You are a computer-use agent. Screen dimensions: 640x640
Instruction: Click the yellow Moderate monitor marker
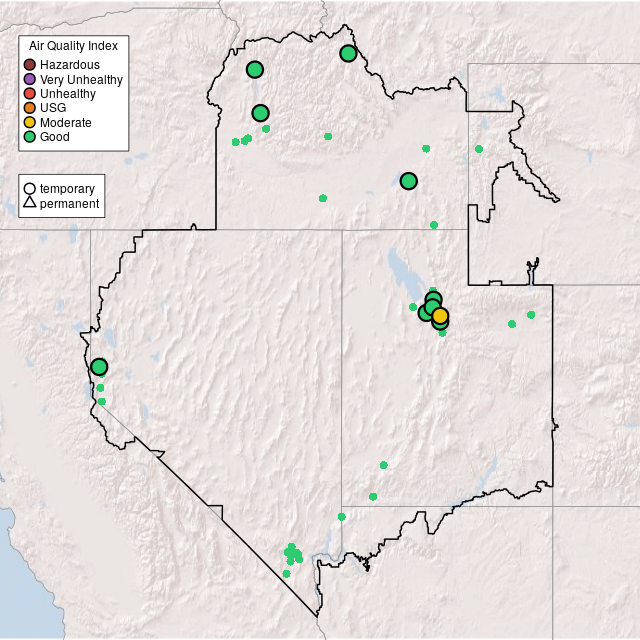440,316
